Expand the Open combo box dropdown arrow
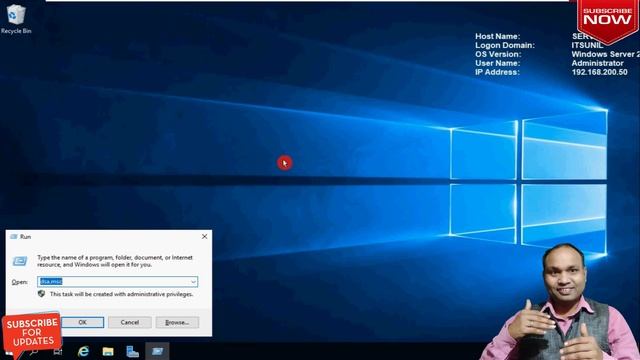Screen dimensions: 640x360 (x=193, y=282)
